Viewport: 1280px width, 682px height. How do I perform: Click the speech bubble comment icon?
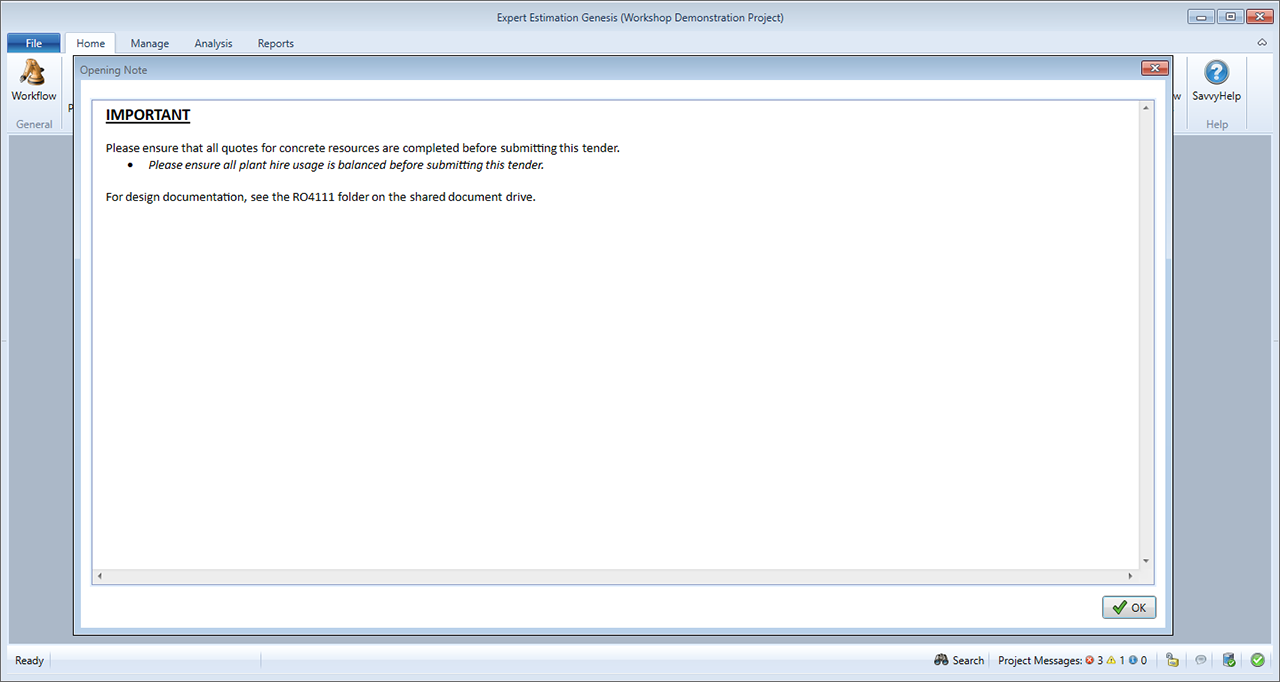[1201, 661]
